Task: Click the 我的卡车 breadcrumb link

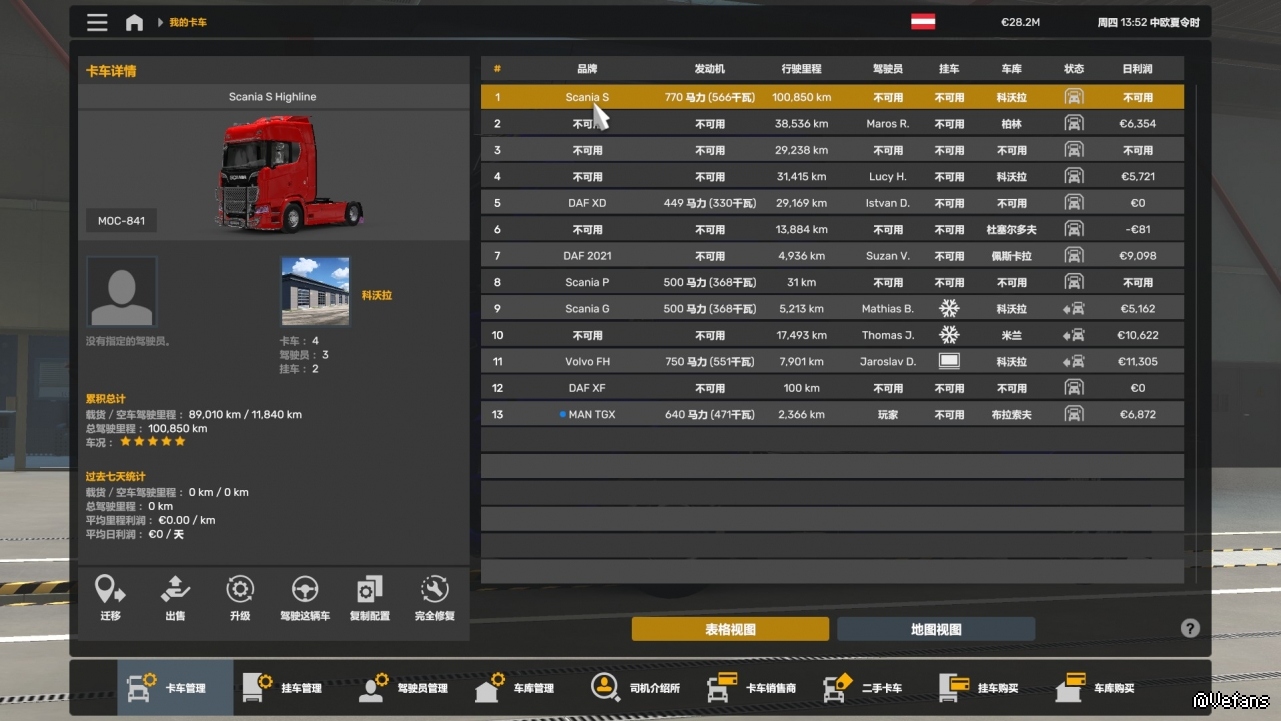Action: [188, 22]
